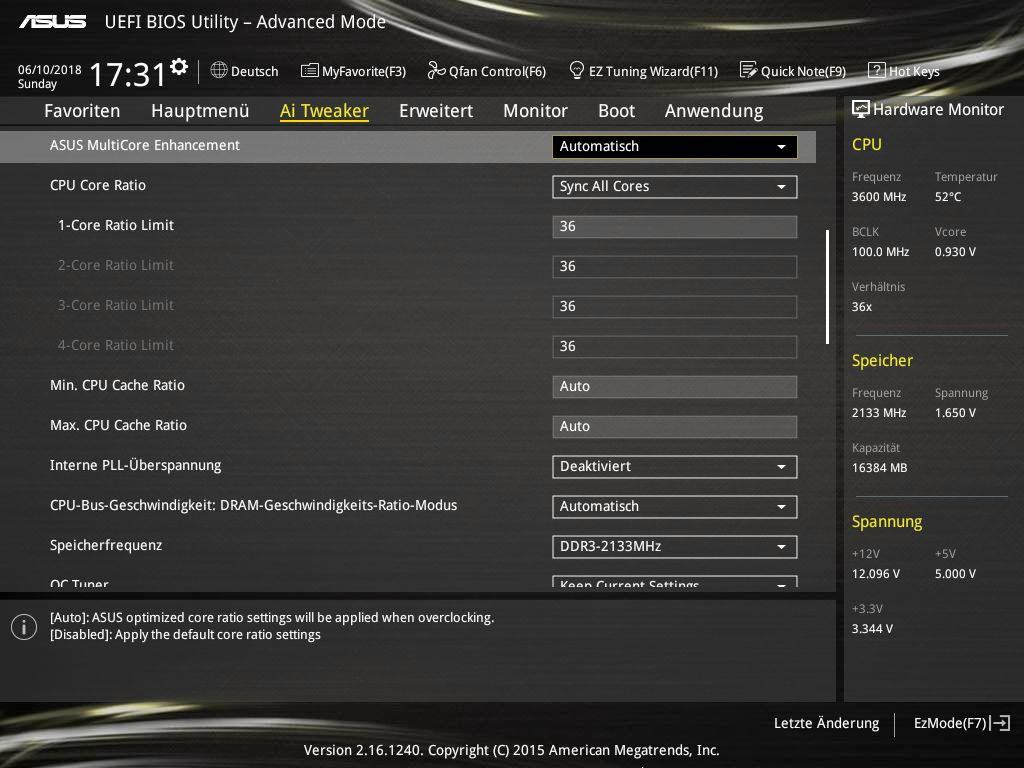Click the 12.096 V reading
Screen dimensions: 1024x768
pyautogui.click(x=876, y=573)
